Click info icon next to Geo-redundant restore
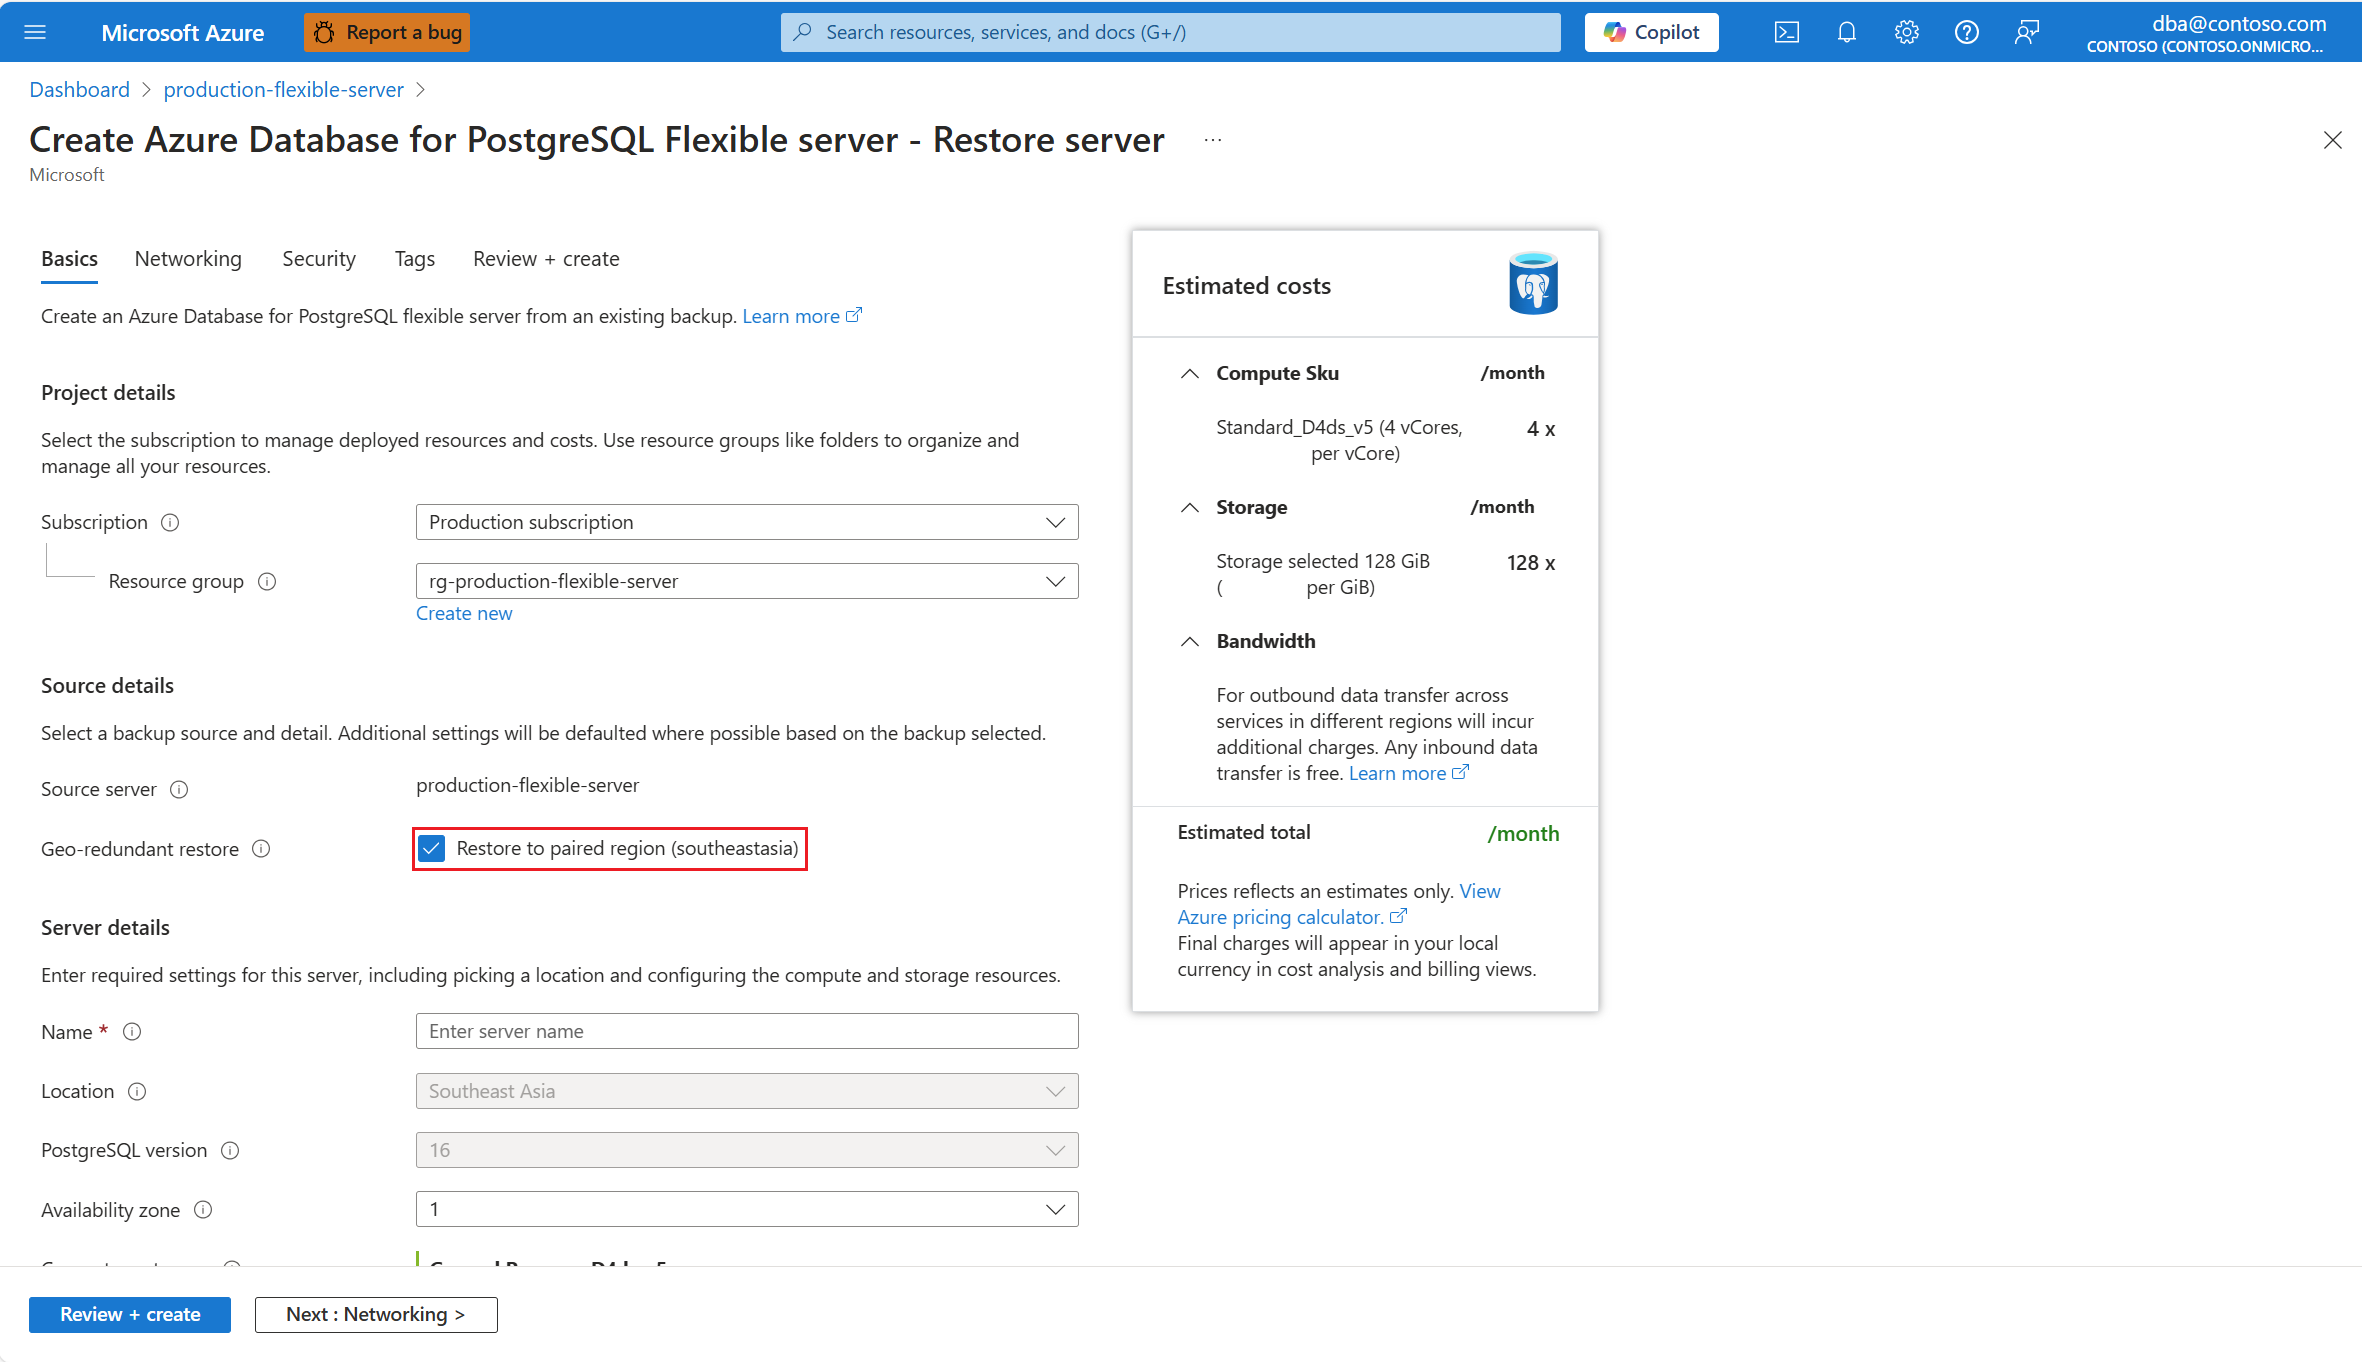 pos(261,849)
